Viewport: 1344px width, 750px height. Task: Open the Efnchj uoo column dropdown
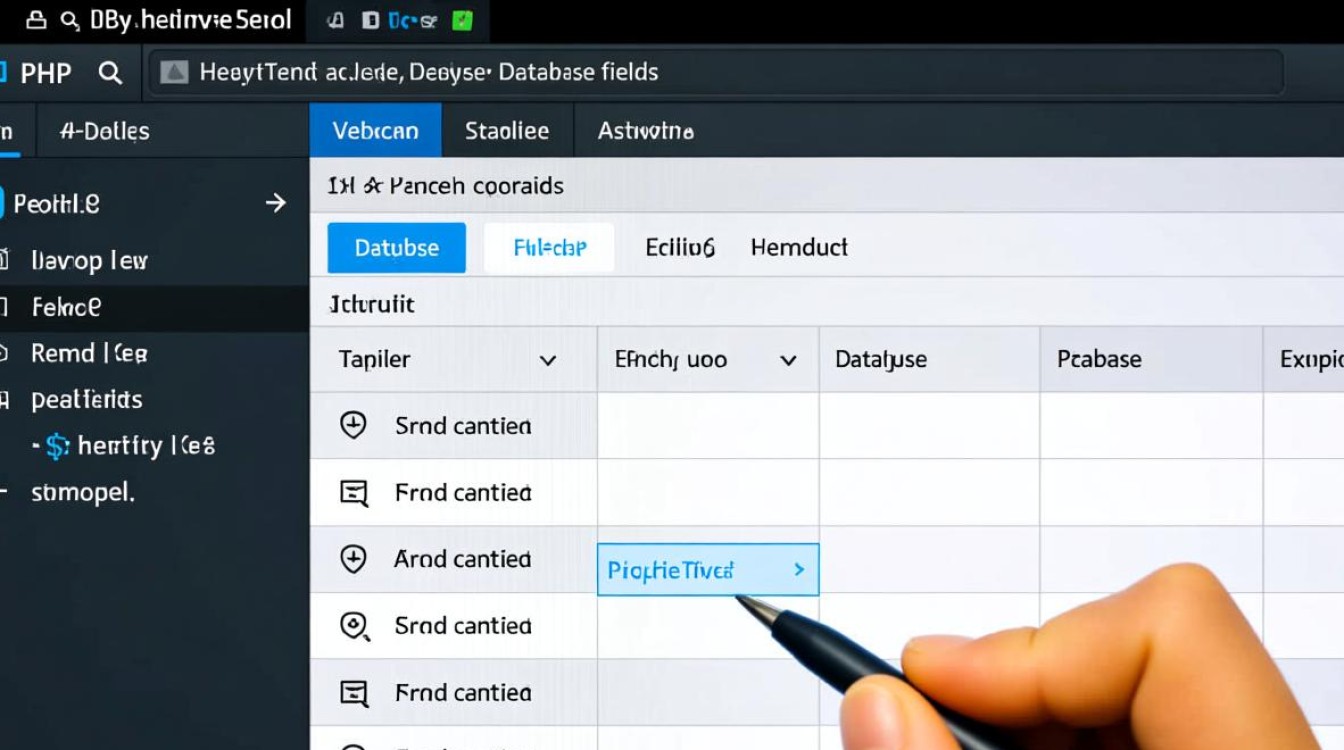click(788, 360)
